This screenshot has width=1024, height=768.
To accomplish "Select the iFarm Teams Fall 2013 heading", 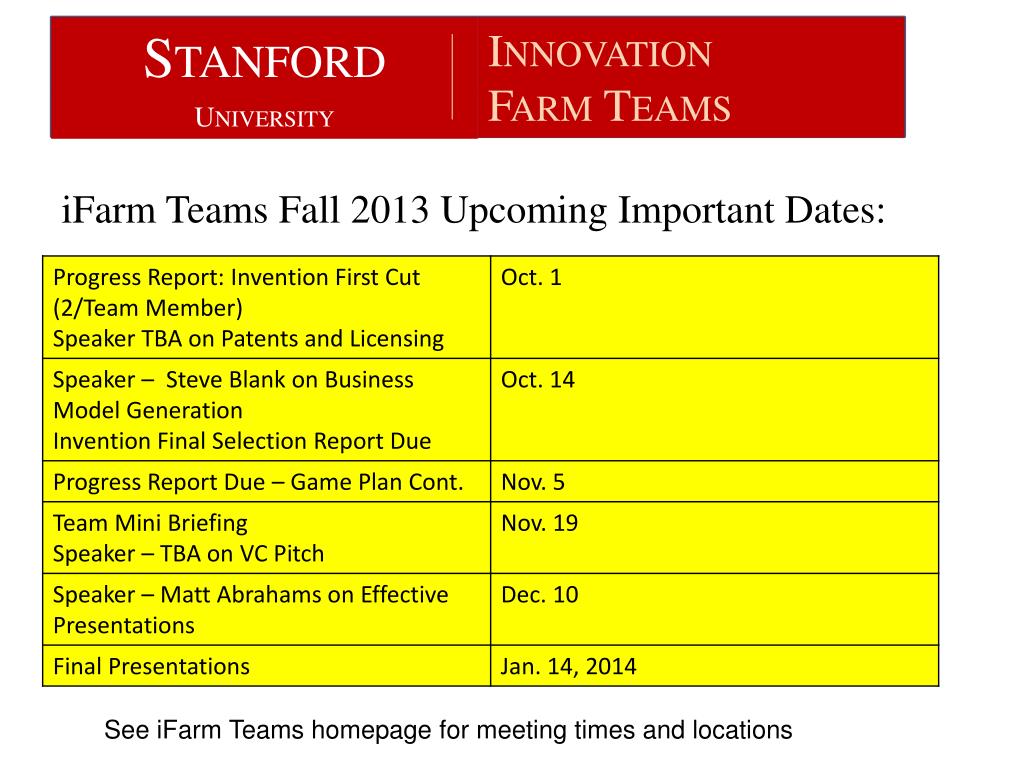I will pos(473,210).
